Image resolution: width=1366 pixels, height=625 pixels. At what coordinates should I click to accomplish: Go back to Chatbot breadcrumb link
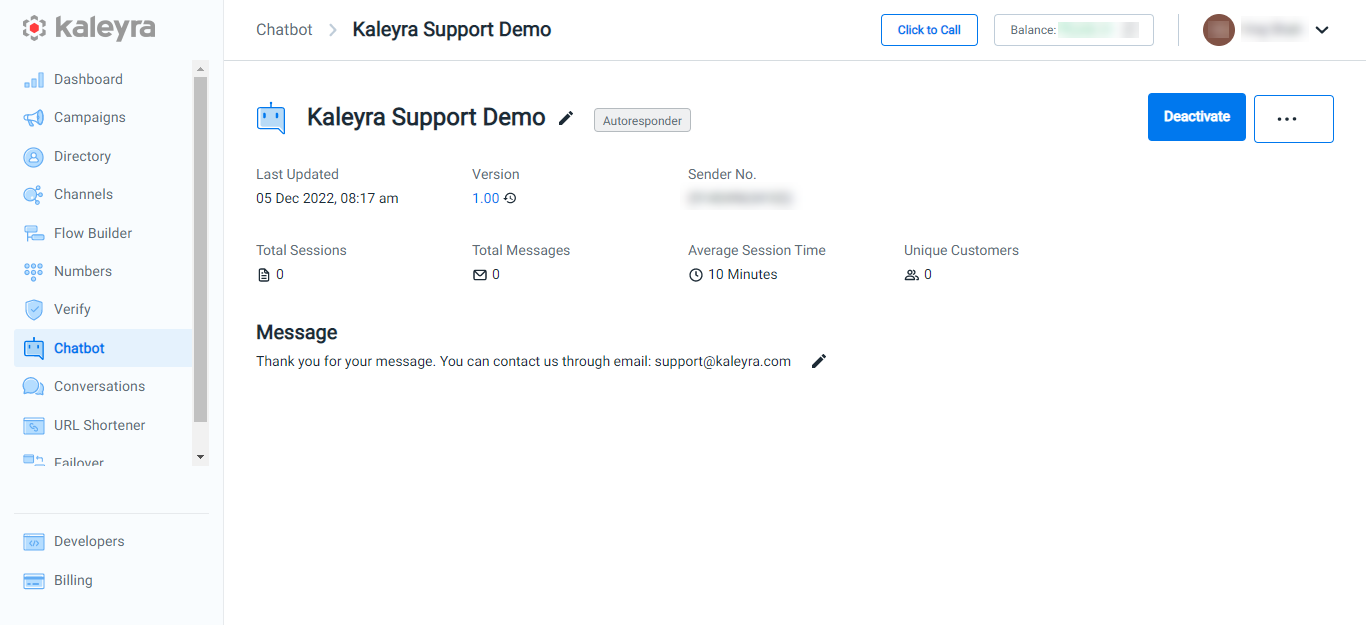click(x=284, y=30)
